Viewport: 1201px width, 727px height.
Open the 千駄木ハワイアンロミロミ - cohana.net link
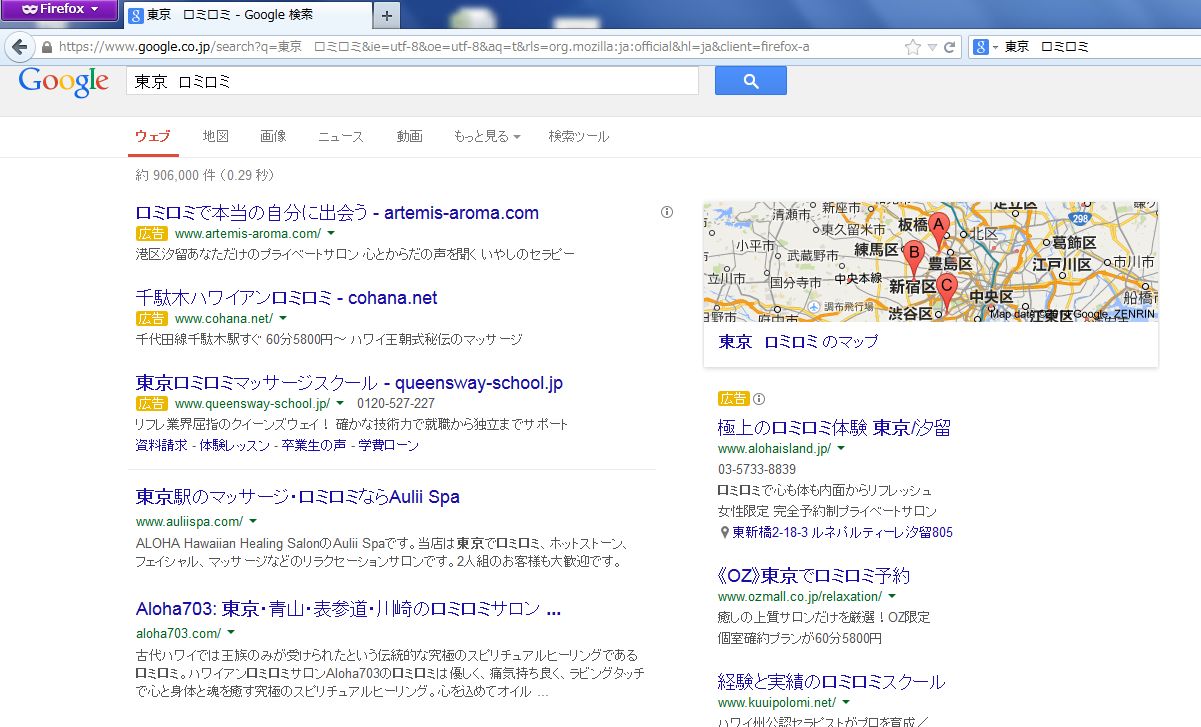click(286, 298)
